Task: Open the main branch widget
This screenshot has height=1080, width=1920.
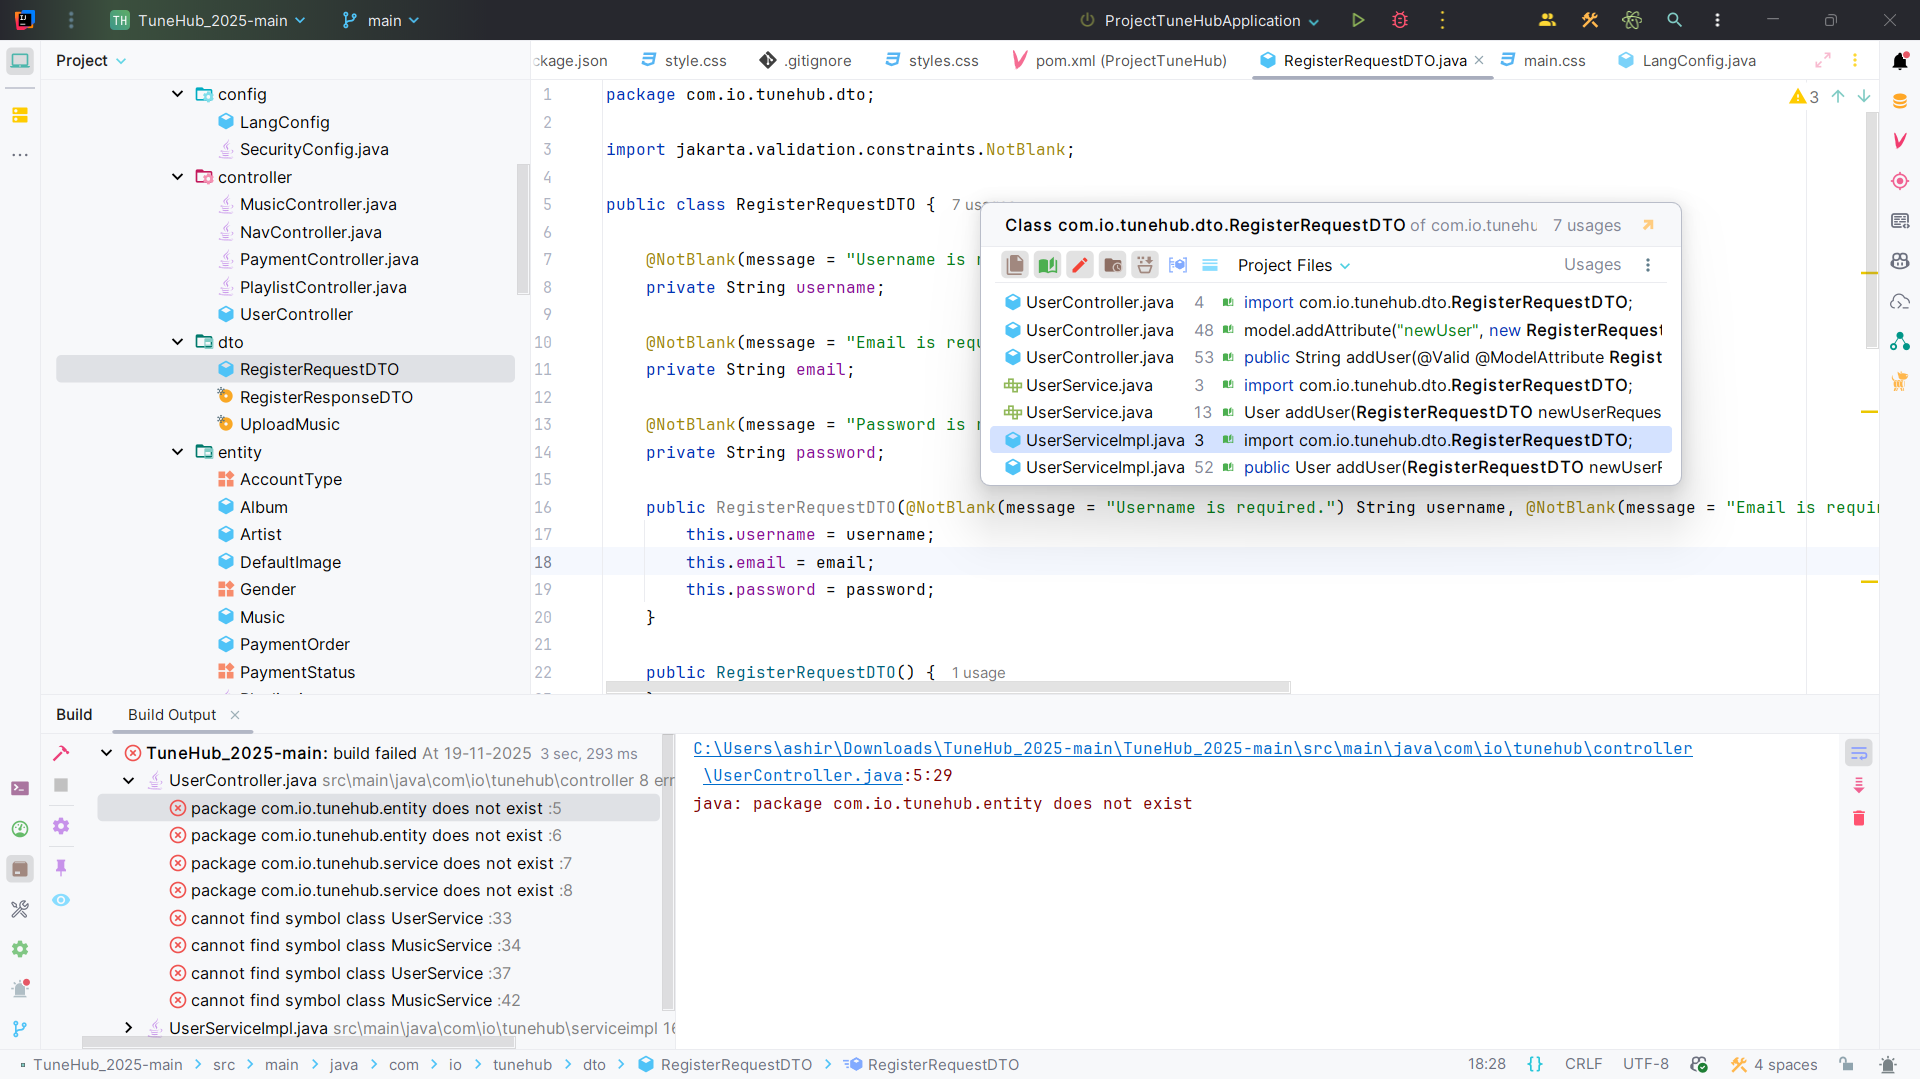Action: point(381,20)
